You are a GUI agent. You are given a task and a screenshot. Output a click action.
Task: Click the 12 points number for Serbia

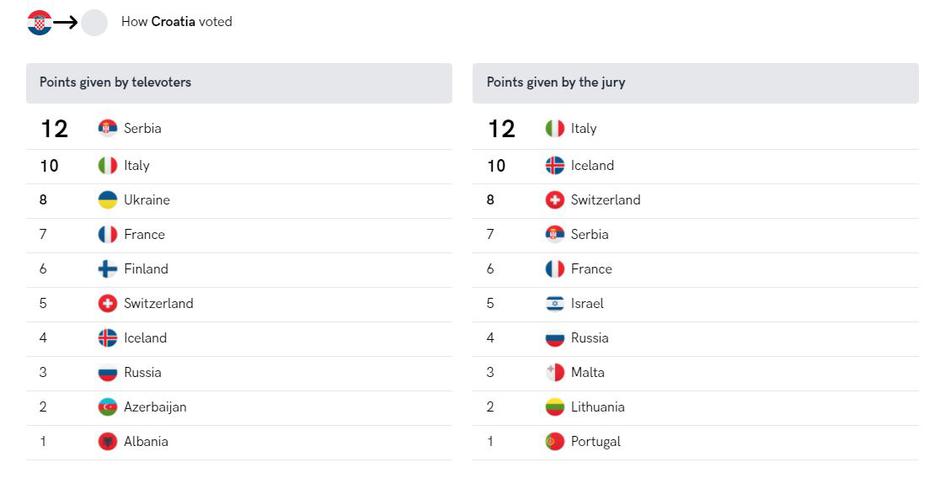click(54, 128)
